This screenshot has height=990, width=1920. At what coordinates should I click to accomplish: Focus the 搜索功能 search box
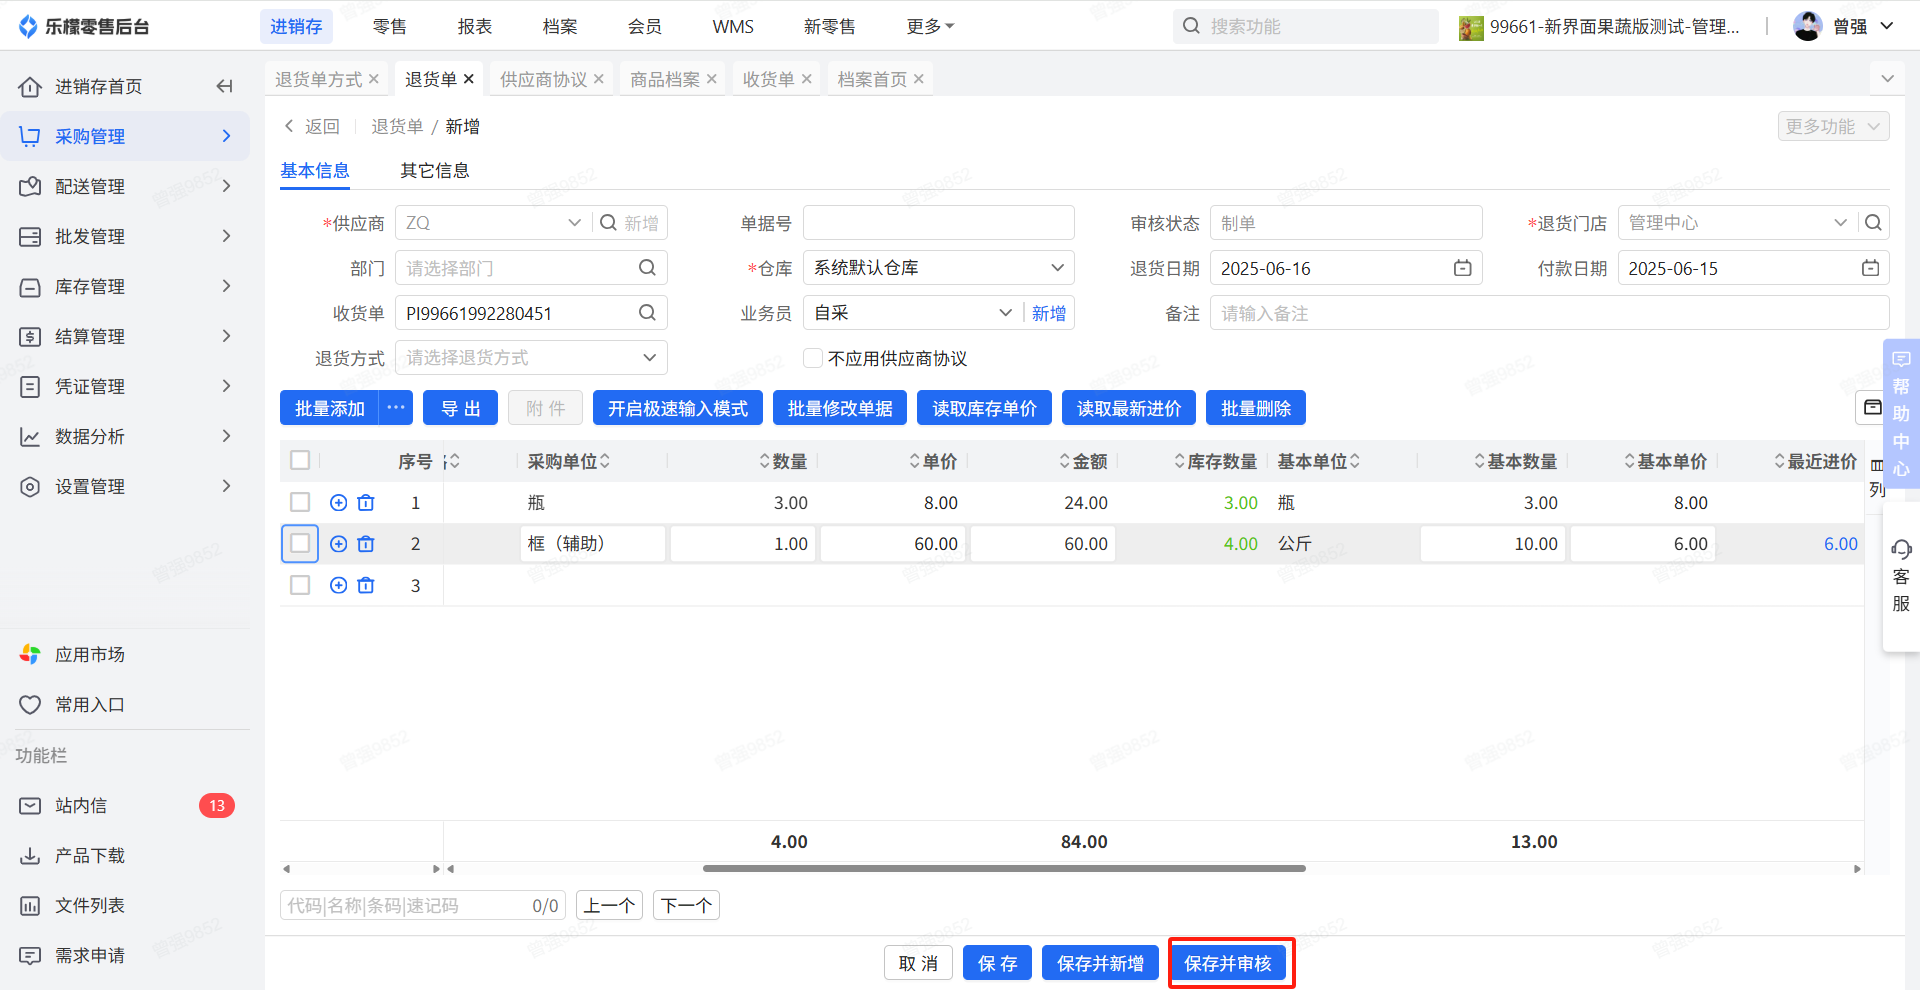(1305, 26)
